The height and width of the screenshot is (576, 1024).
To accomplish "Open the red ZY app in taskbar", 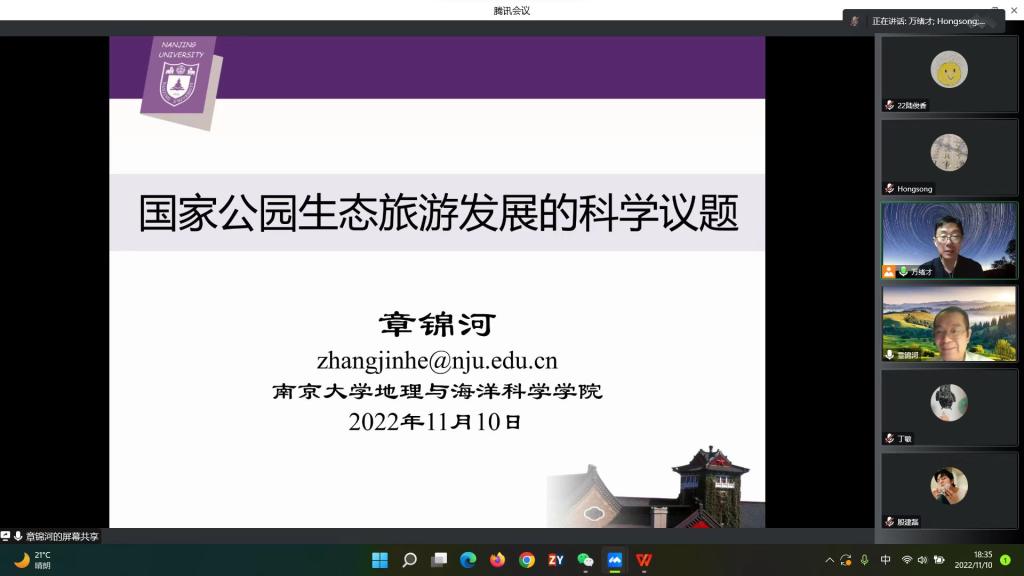I will (x=556, y=560).
